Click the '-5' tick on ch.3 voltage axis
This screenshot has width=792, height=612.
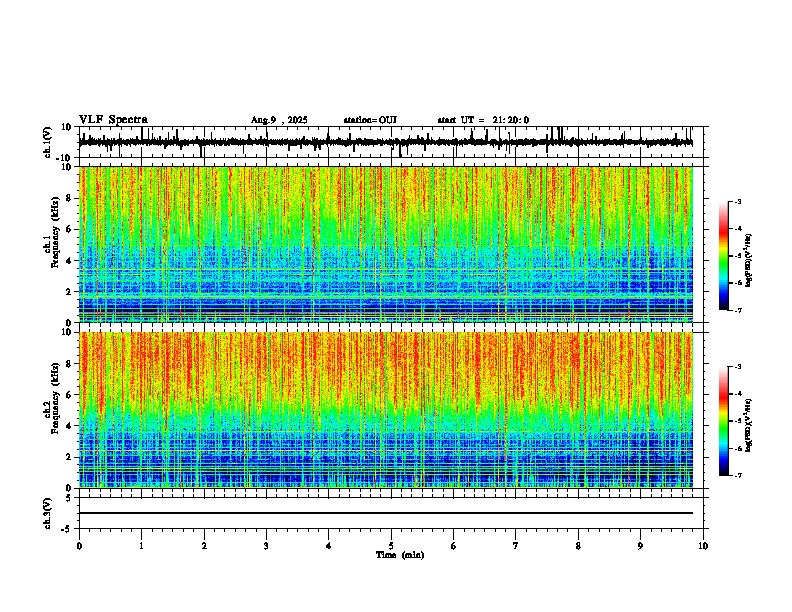[x=67, y=529]
